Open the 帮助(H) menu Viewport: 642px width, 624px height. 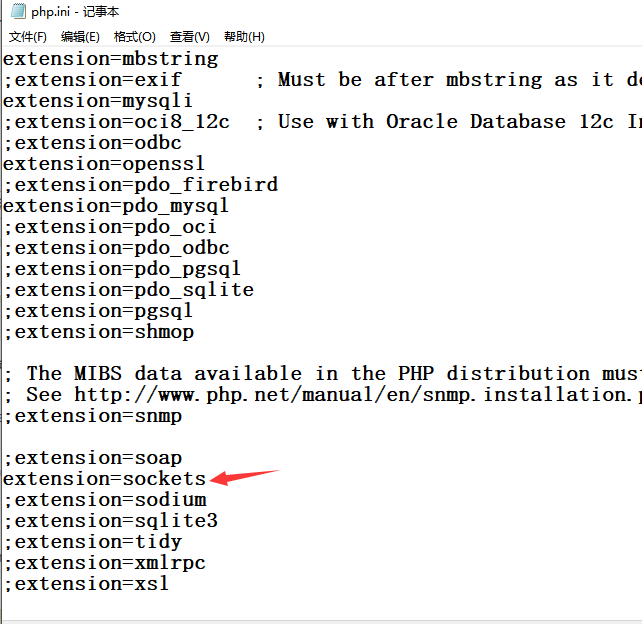coord(244,37)
